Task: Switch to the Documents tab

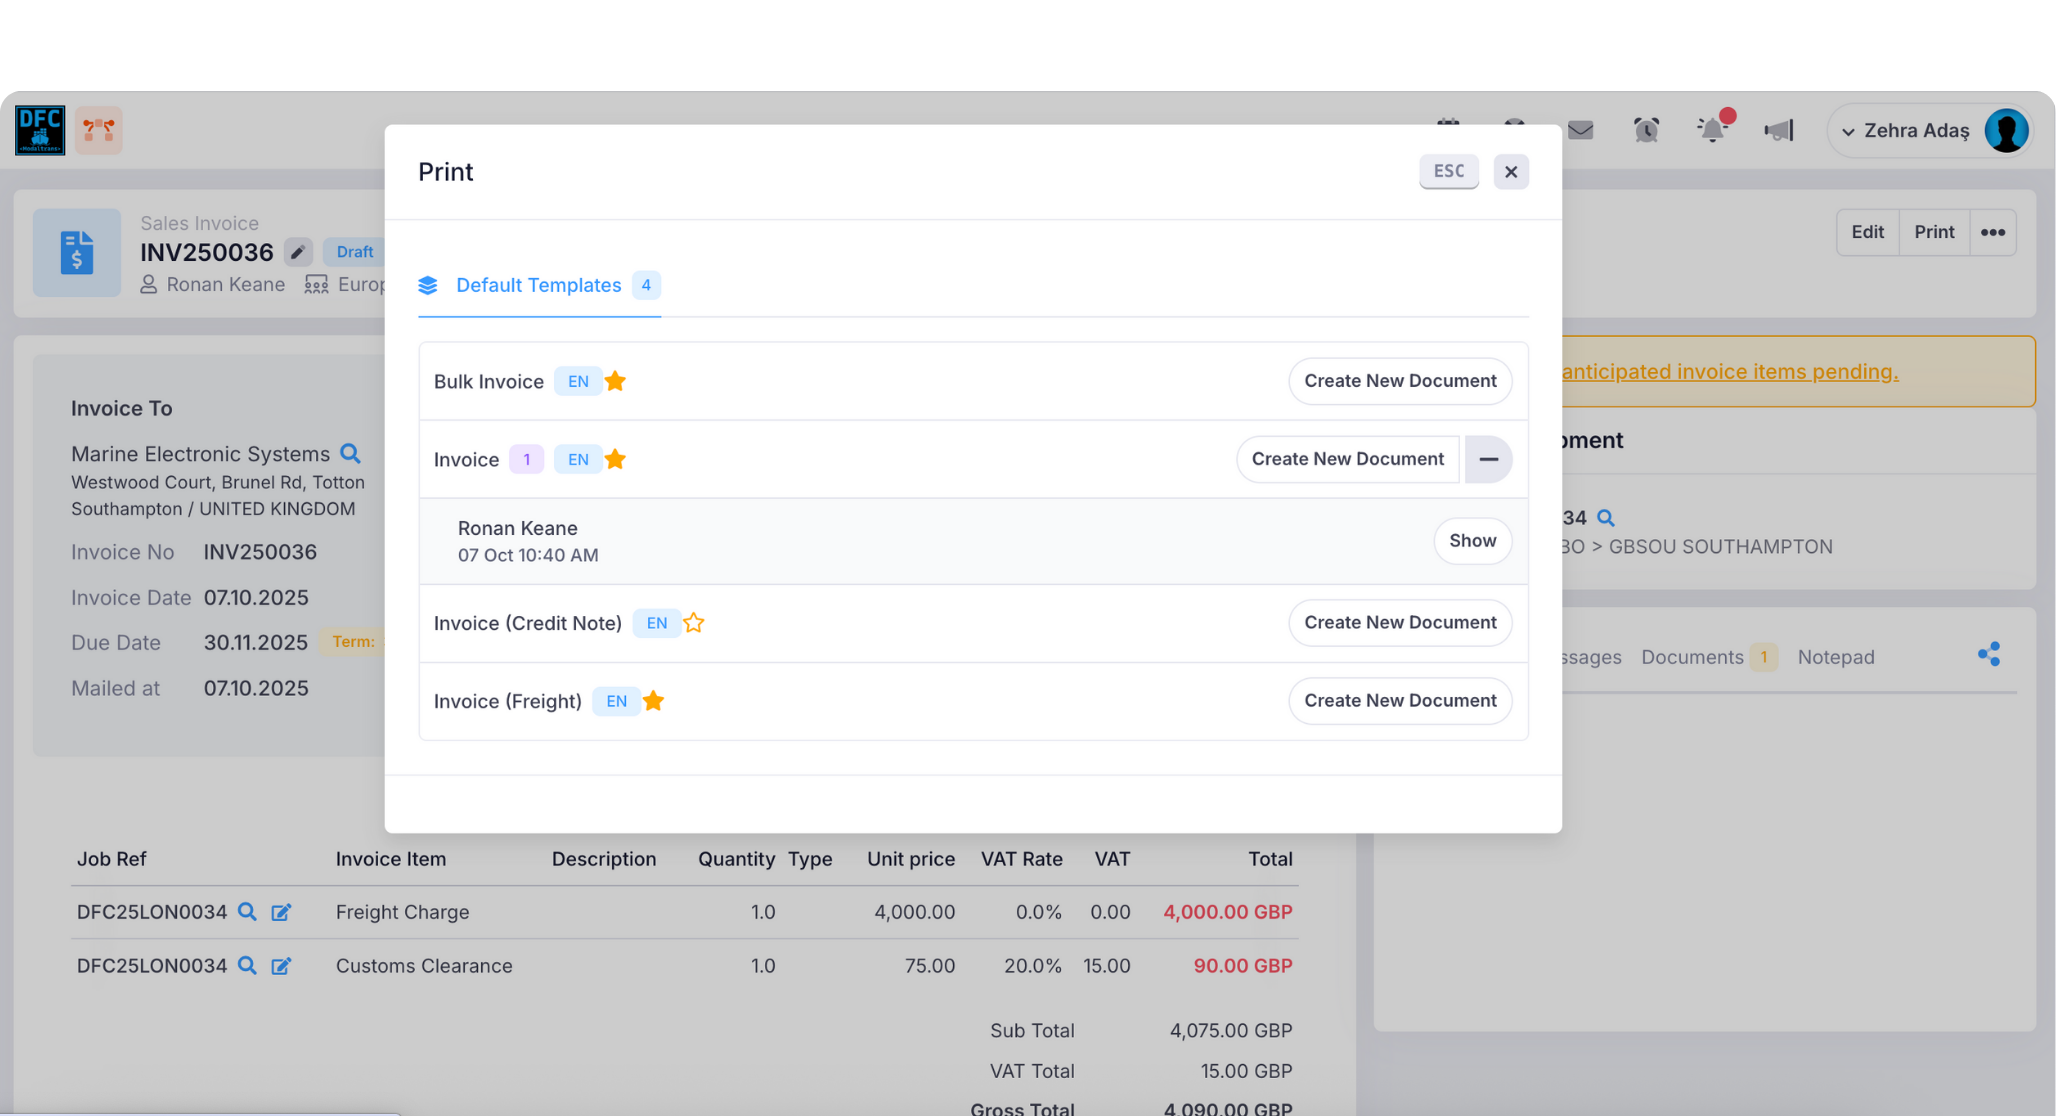Action: [1692, 657]
